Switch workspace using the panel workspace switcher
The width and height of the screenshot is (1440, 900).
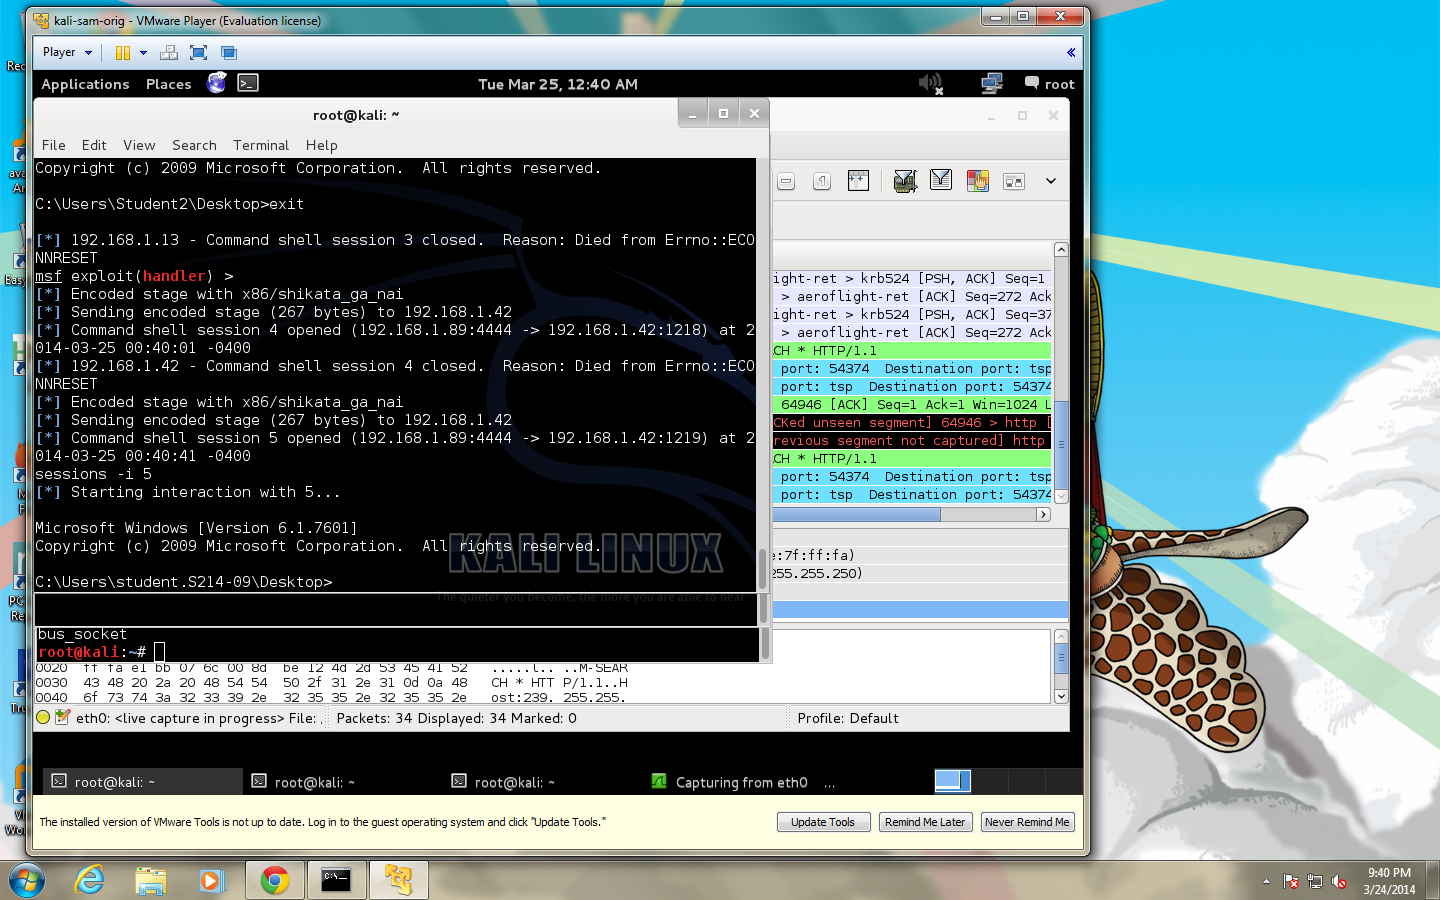952,781
